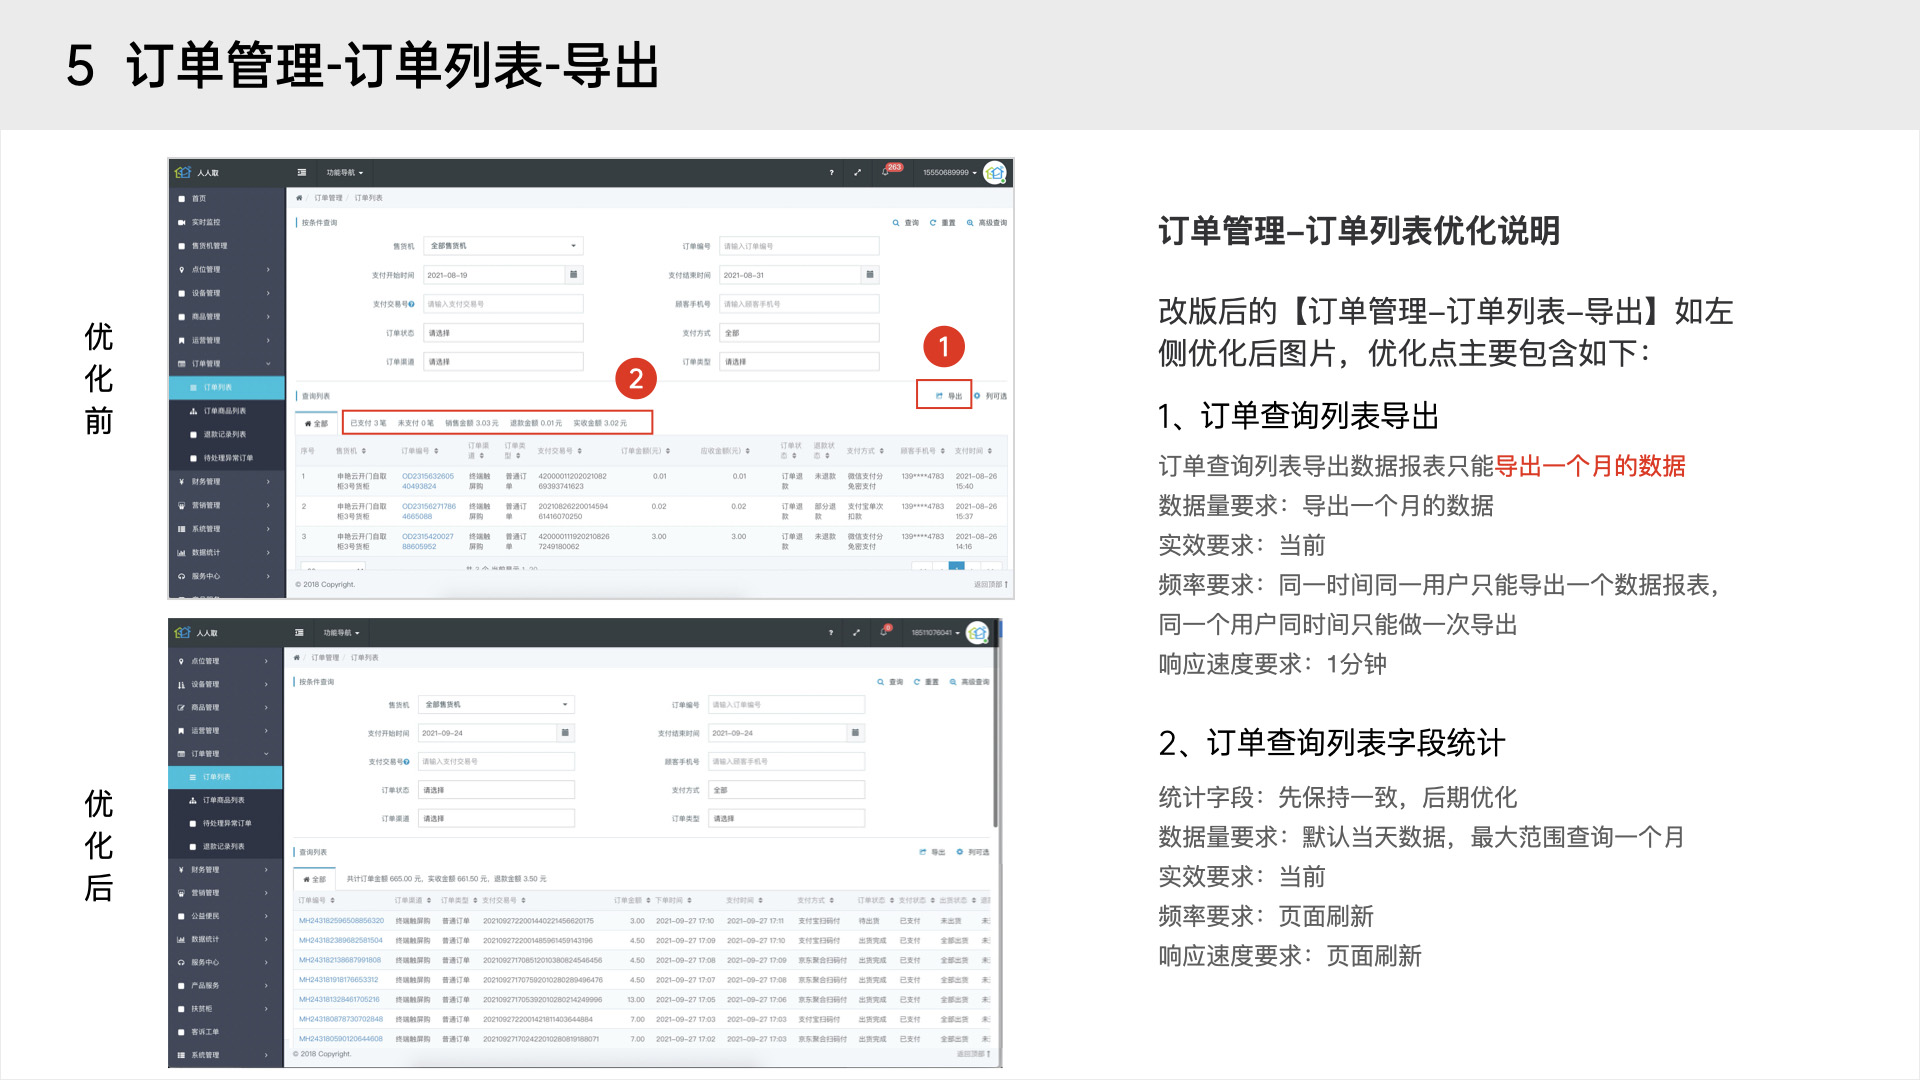The width and height of the screenshot is (1920, 1080).
Task: Click 返回顶部 in the 优化前 screenshot
Action: (991, 584)
